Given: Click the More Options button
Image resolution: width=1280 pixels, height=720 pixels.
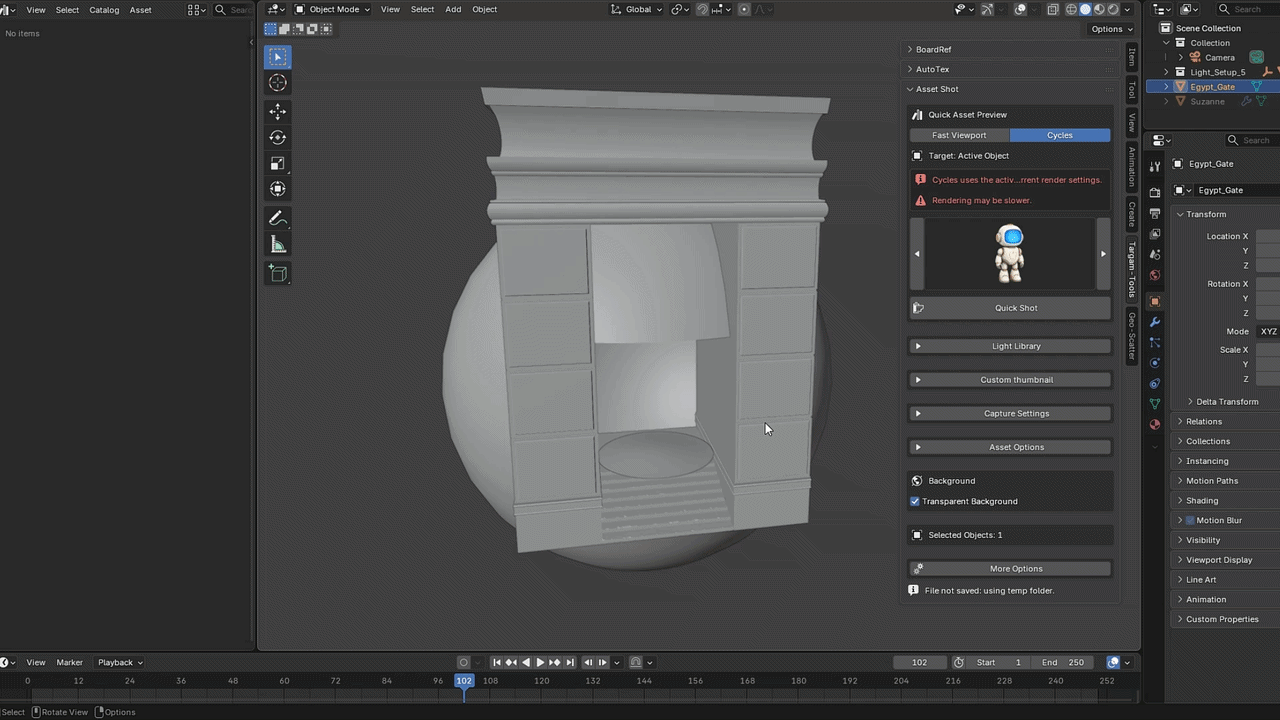Looking at the screenshot, I should pos(1010,569).
